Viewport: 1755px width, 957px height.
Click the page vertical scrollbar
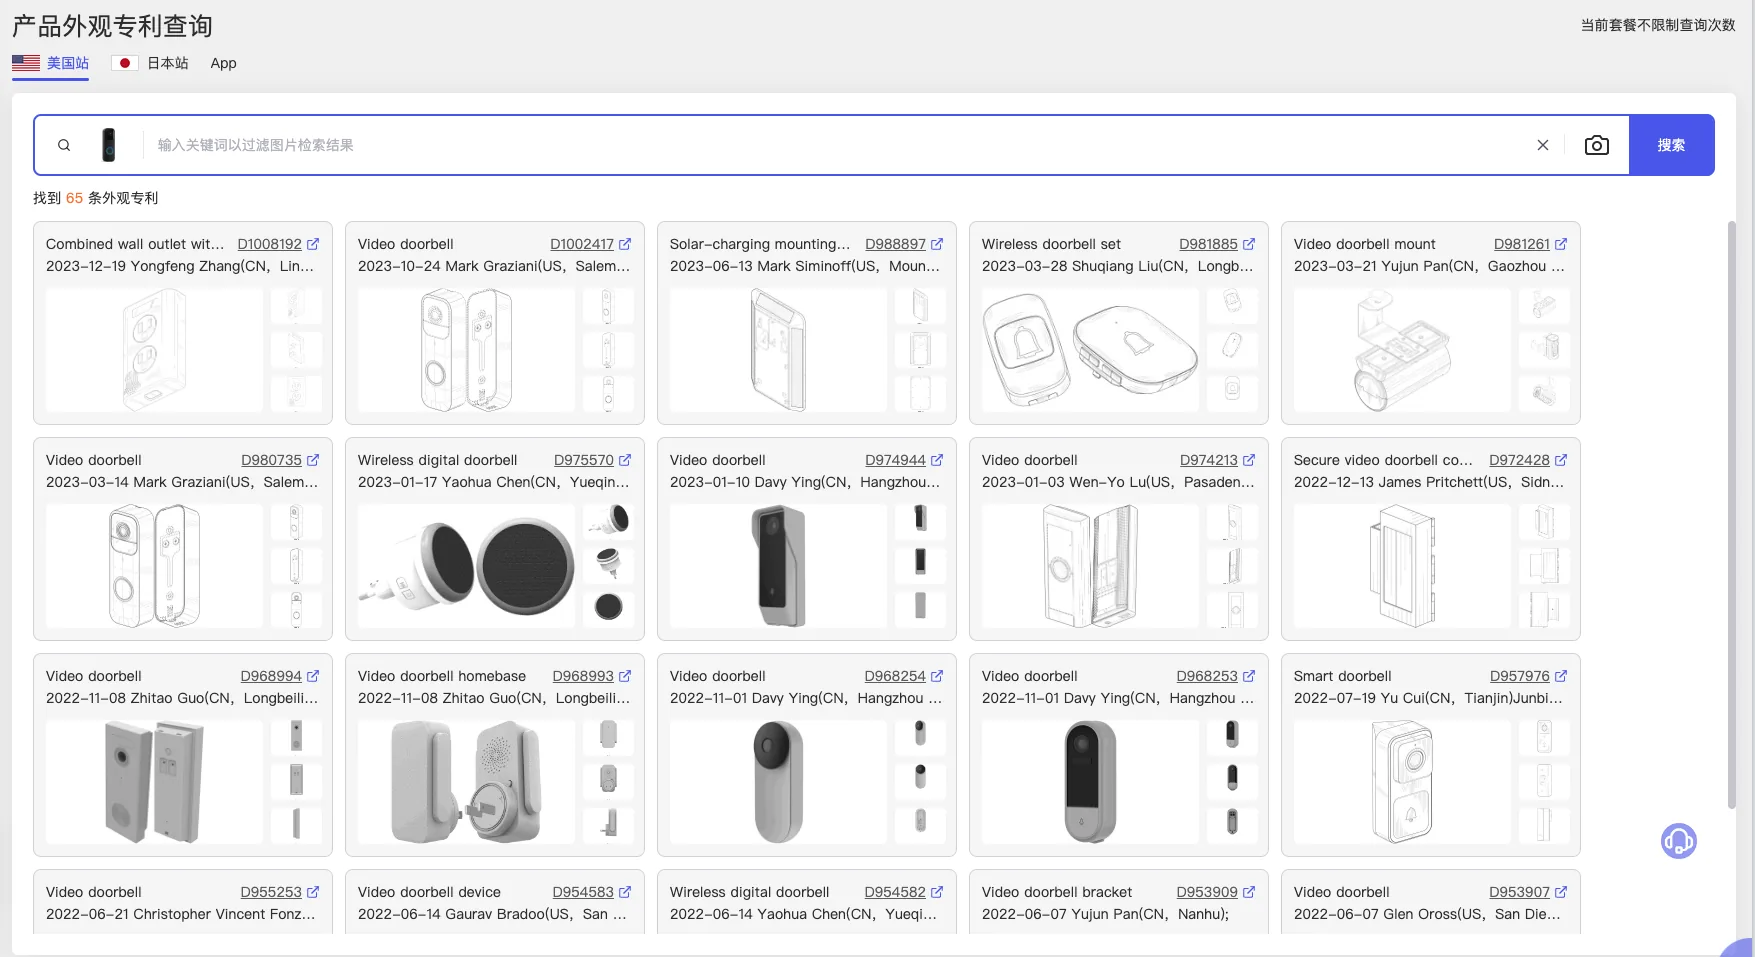pos(1732,513)
